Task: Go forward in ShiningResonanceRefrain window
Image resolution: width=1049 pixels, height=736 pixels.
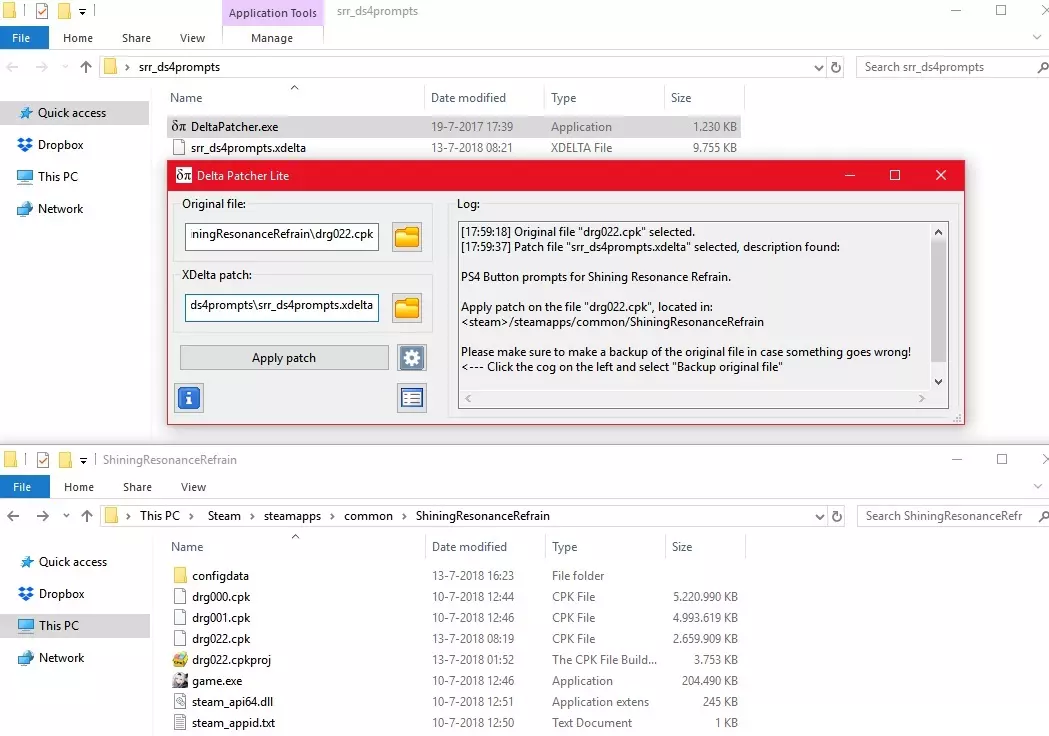Action: [42, 516]
